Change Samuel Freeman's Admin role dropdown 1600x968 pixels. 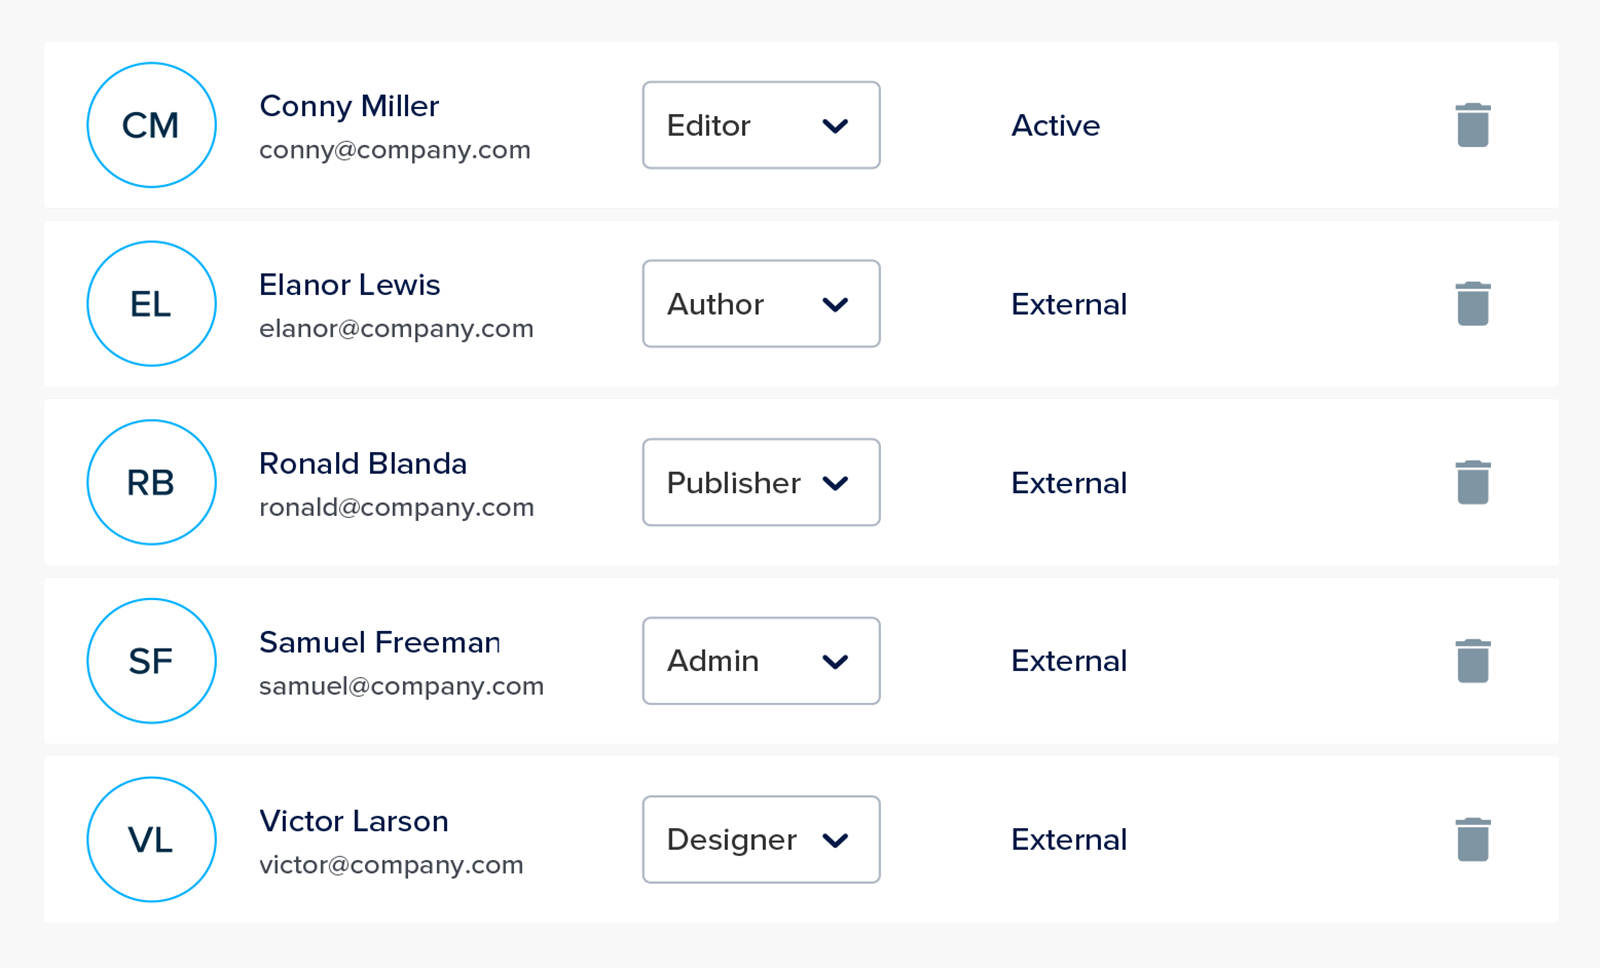[x=761, y=661]
